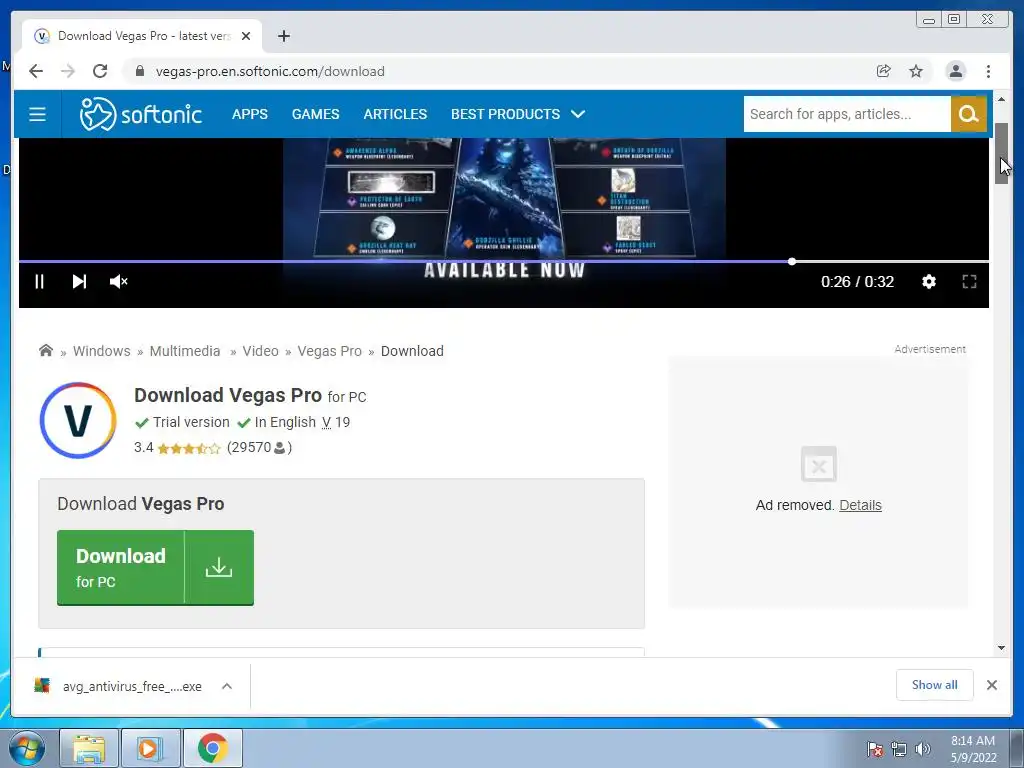Image resolution: width=1024 pixels, height=768 pixels.
Task: Click the vertical scrollbar thumb
Action: coord(1001,153)
